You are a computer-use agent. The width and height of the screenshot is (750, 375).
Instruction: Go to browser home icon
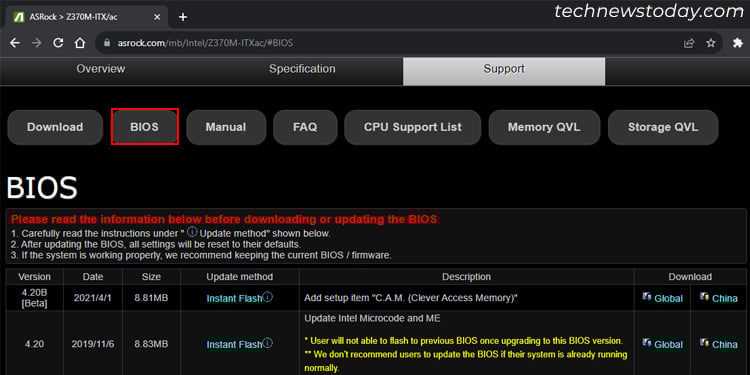point(79,43)
